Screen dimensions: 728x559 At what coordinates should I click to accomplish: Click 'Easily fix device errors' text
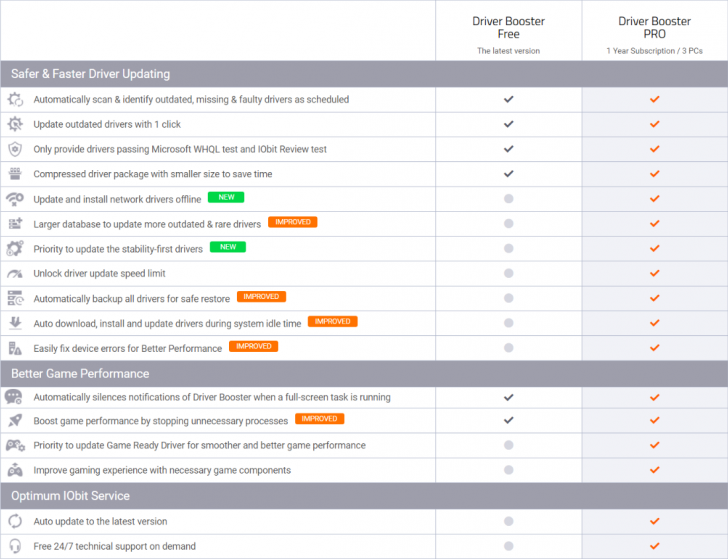pos(128,348)
